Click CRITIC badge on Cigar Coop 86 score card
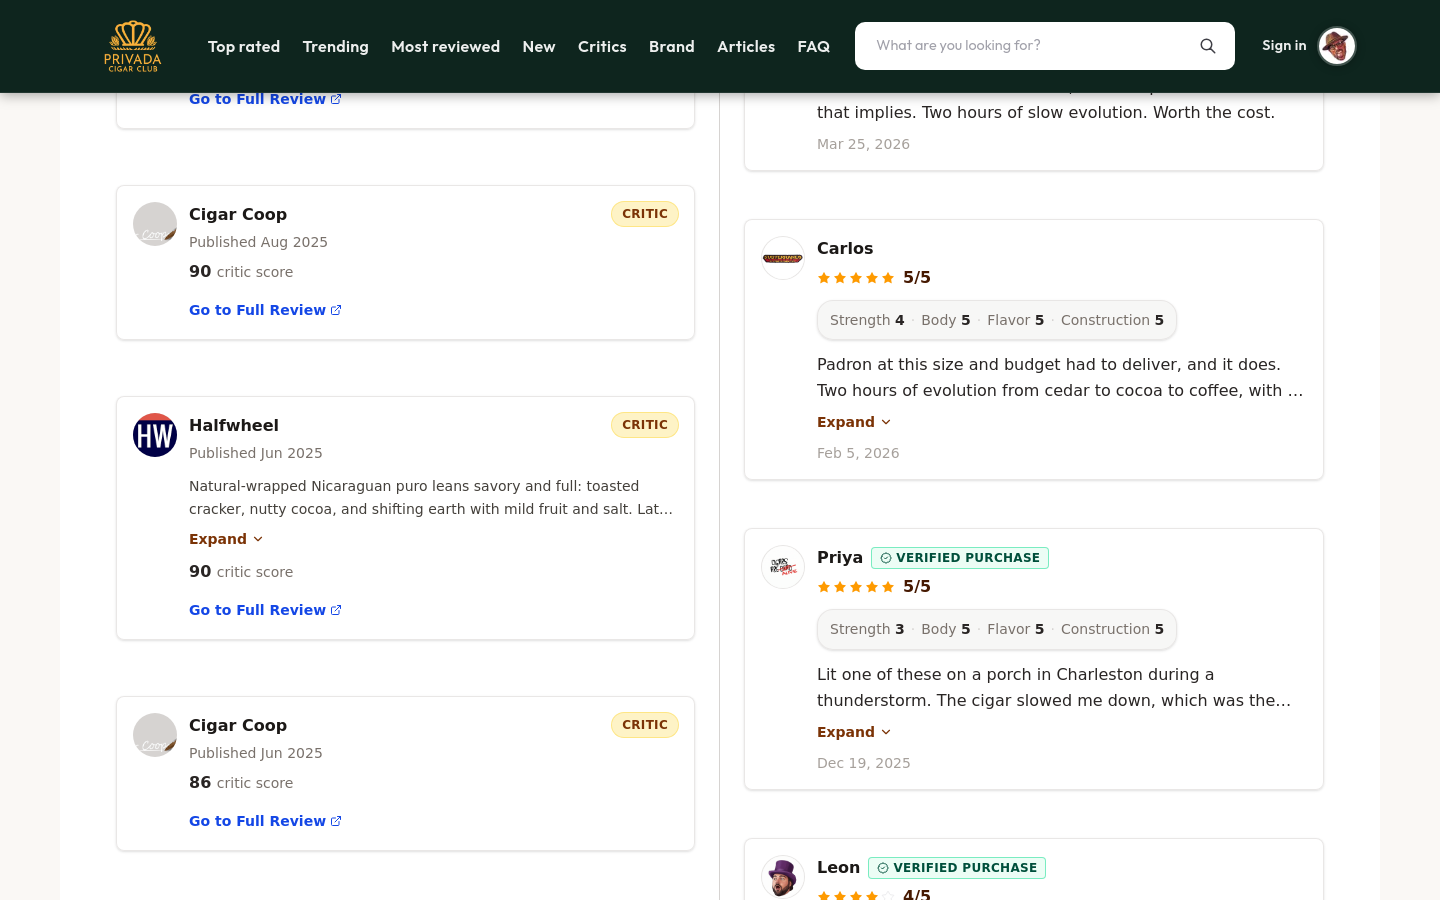The width and height of the screenshot is (1440, 900). tap(645, 725)
